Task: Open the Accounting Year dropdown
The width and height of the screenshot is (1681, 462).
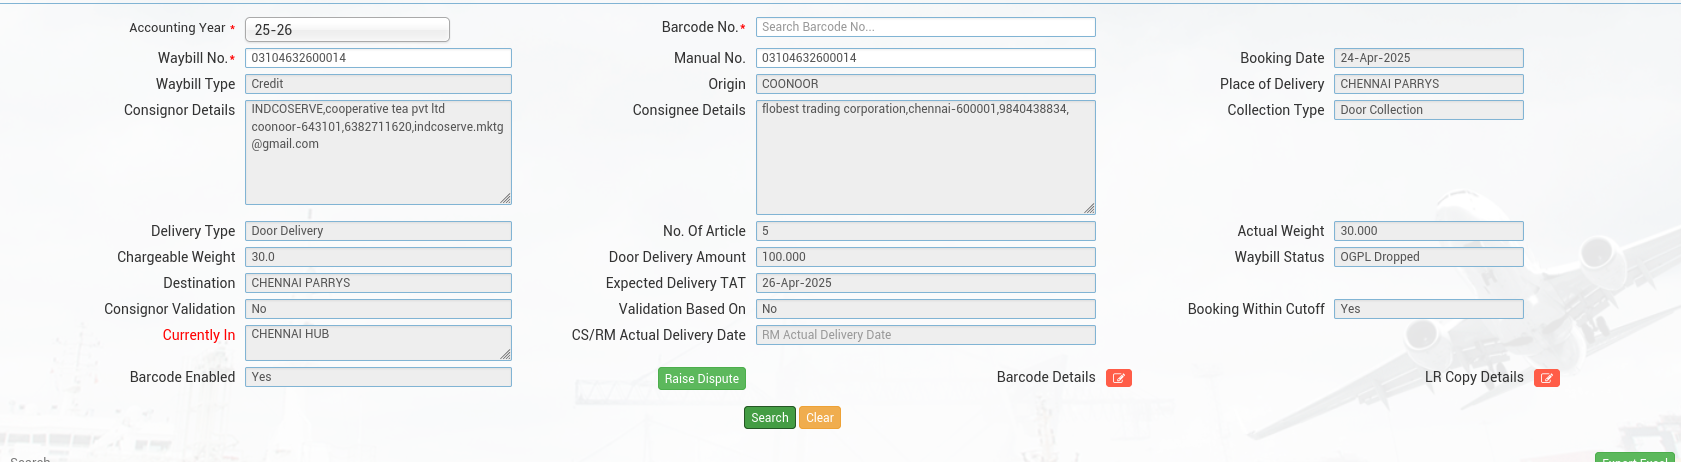Action: tap(347, 30)
